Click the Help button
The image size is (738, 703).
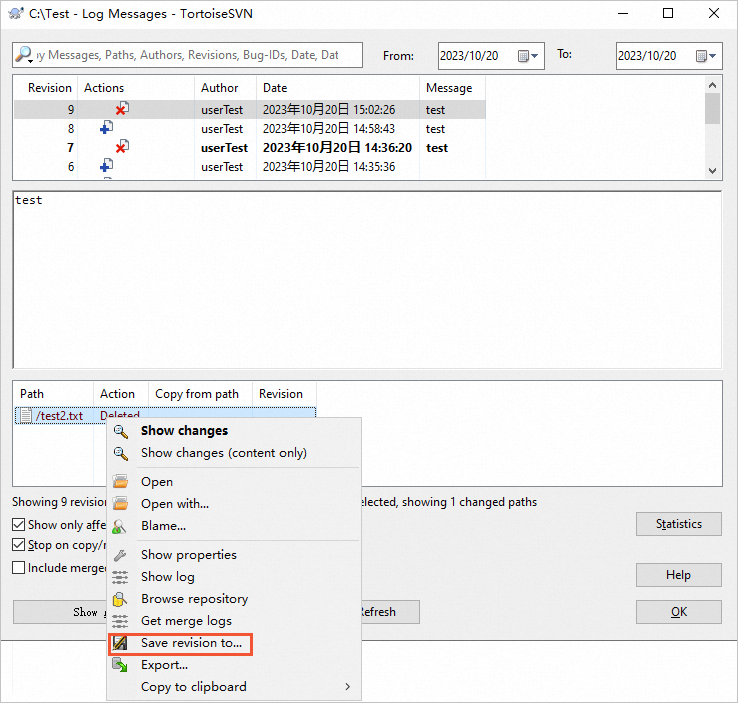click(x=679, y=575)
